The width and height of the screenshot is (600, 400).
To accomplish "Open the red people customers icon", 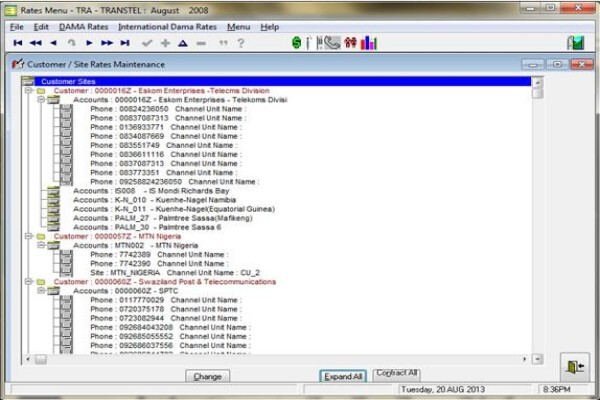I will 350,42.
